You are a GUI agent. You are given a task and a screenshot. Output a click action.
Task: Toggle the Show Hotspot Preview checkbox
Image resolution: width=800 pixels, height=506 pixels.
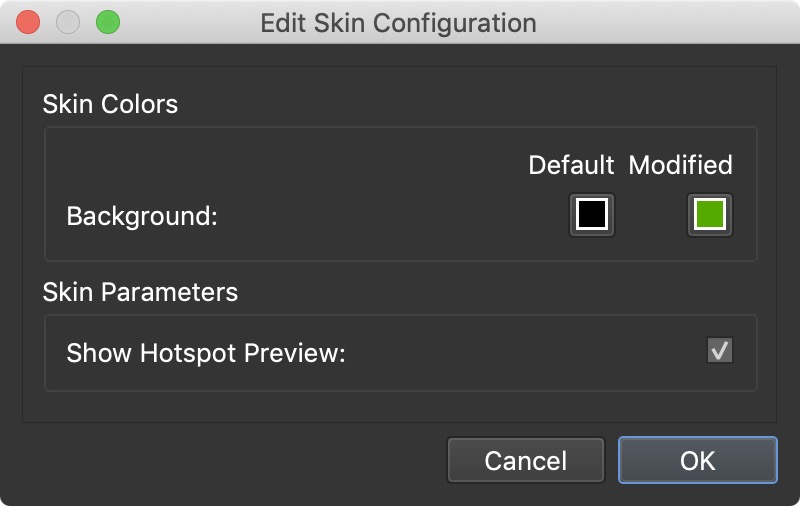719,351
